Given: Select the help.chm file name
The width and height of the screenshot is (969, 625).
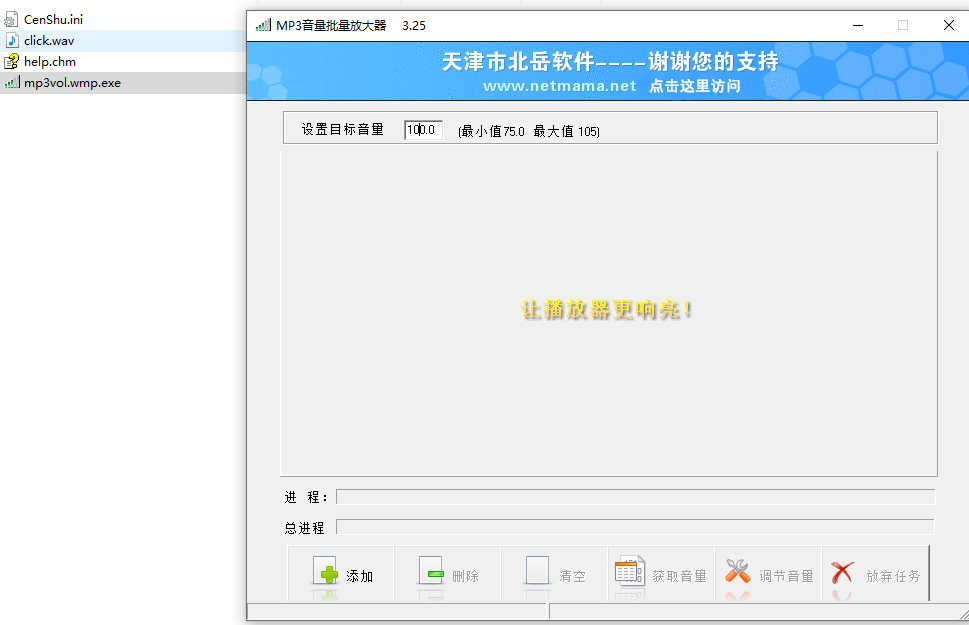Looking at the screenshot, I should pyautogui.click(x=49, y=62).
